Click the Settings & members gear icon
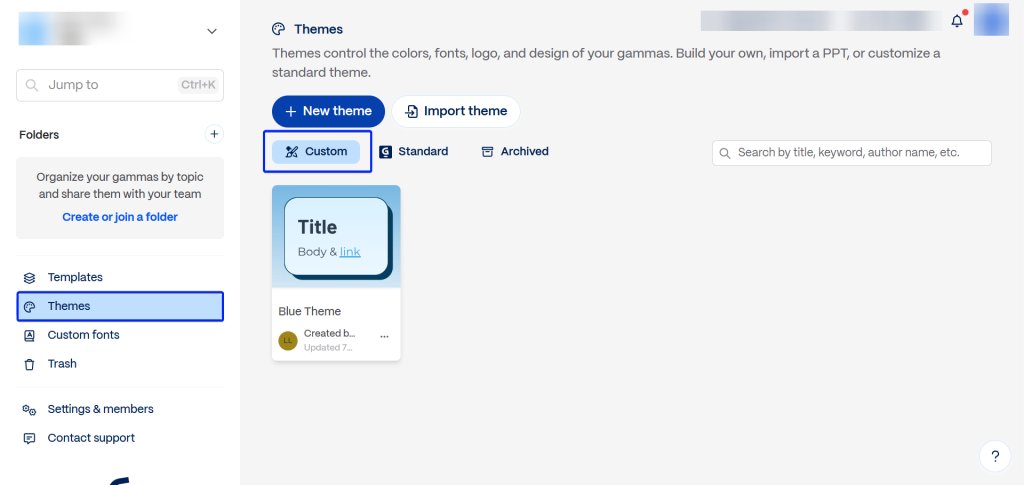 pos(29,409)
